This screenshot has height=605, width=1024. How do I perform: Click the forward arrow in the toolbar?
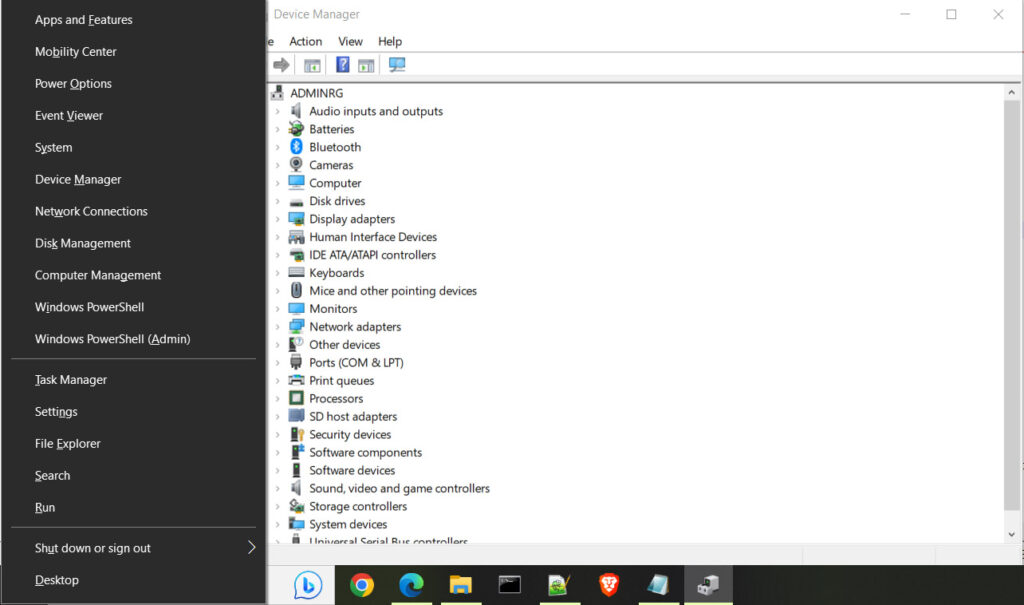point(280,64)
